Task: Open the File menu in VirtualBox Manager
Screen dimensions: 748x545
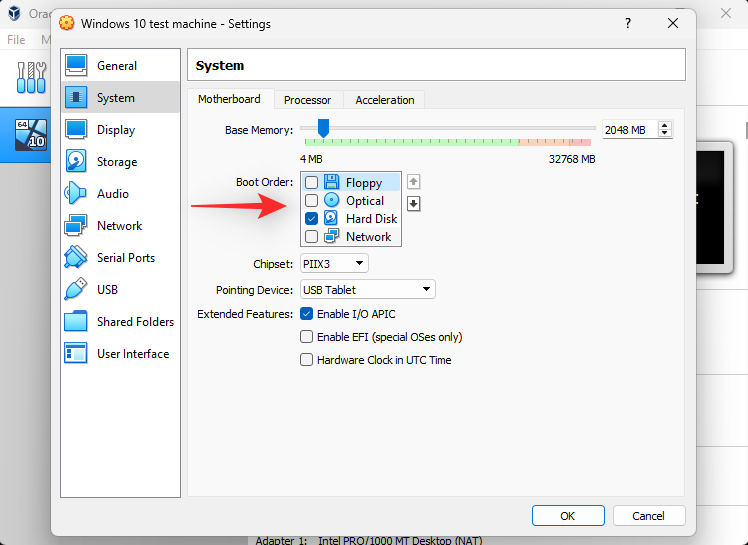Action: [x=16, y=40]
